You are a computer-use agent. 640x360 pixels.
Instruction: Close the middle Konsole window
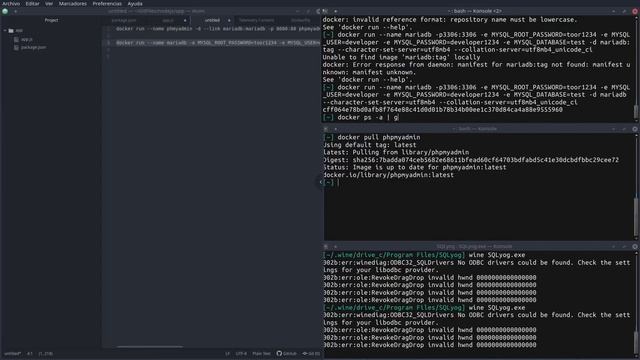[635, 129]
